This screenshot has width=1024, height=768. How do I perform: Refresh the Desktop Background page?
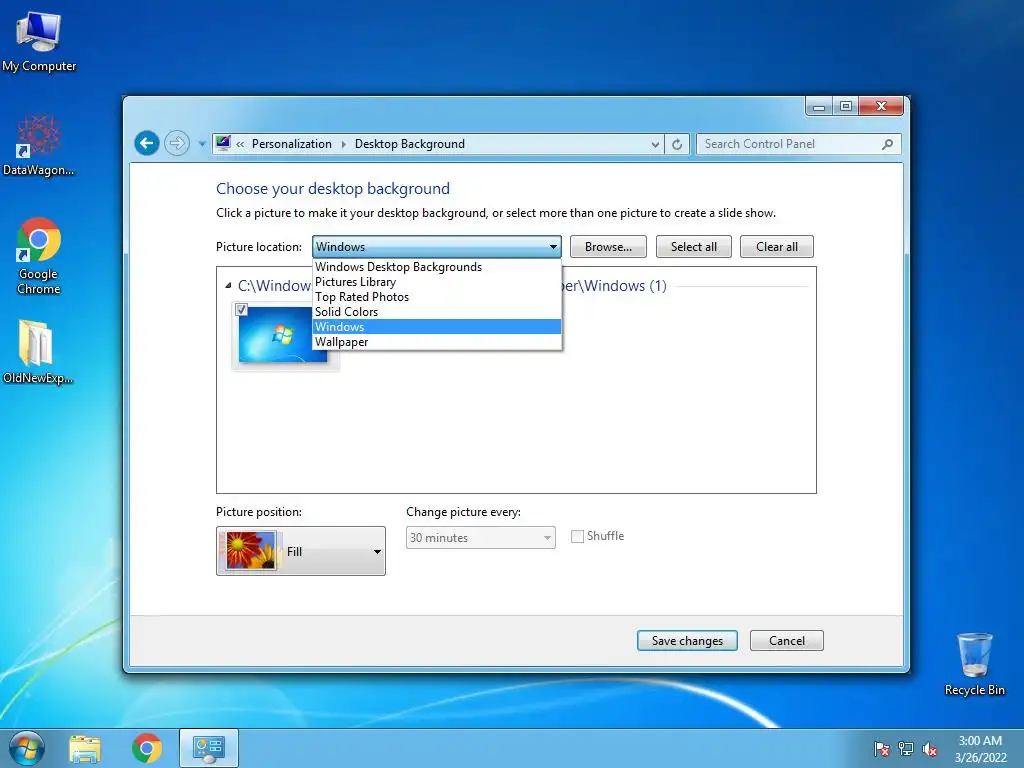[677, 144]
